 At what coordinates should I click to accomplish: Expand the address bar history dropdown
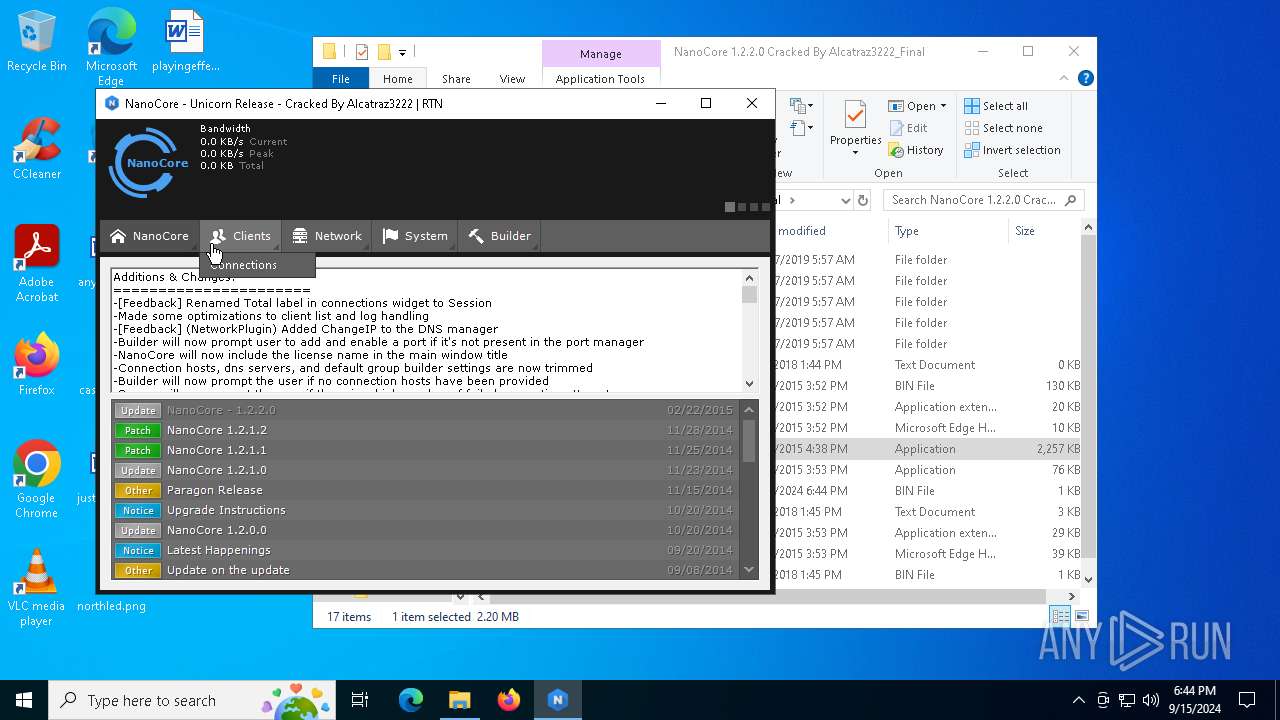tap(845, 200)
